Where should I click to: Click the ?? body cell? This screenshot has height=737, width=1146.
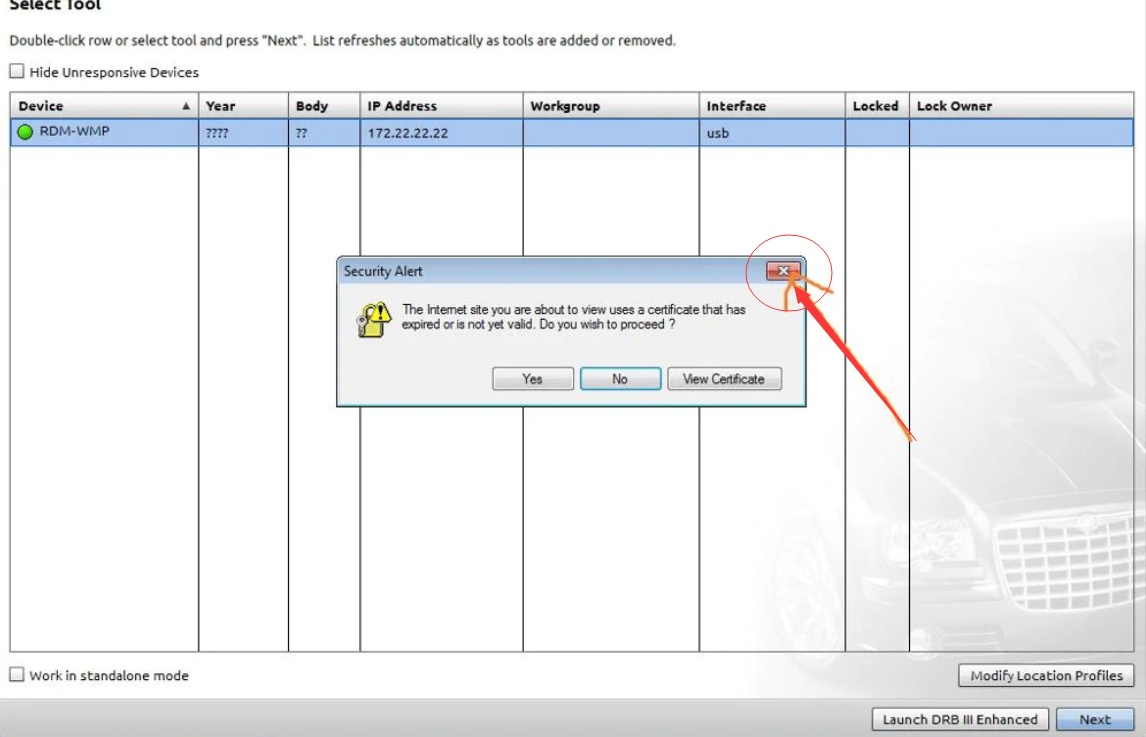[x=324, y=133]
